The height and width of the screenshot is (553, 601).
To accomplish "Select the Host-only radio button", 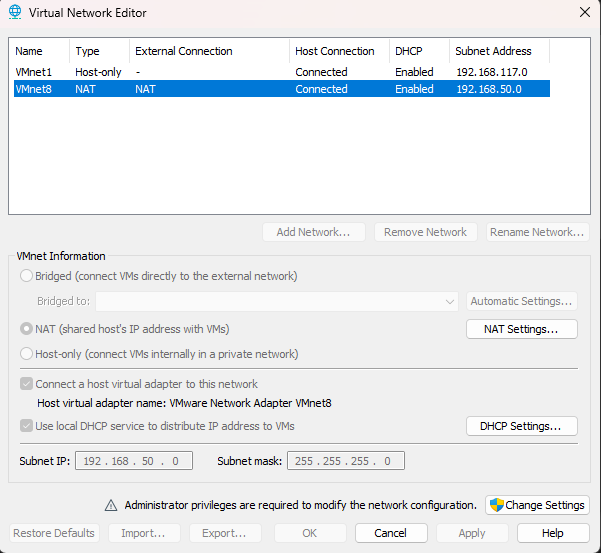I will point(27,354).
